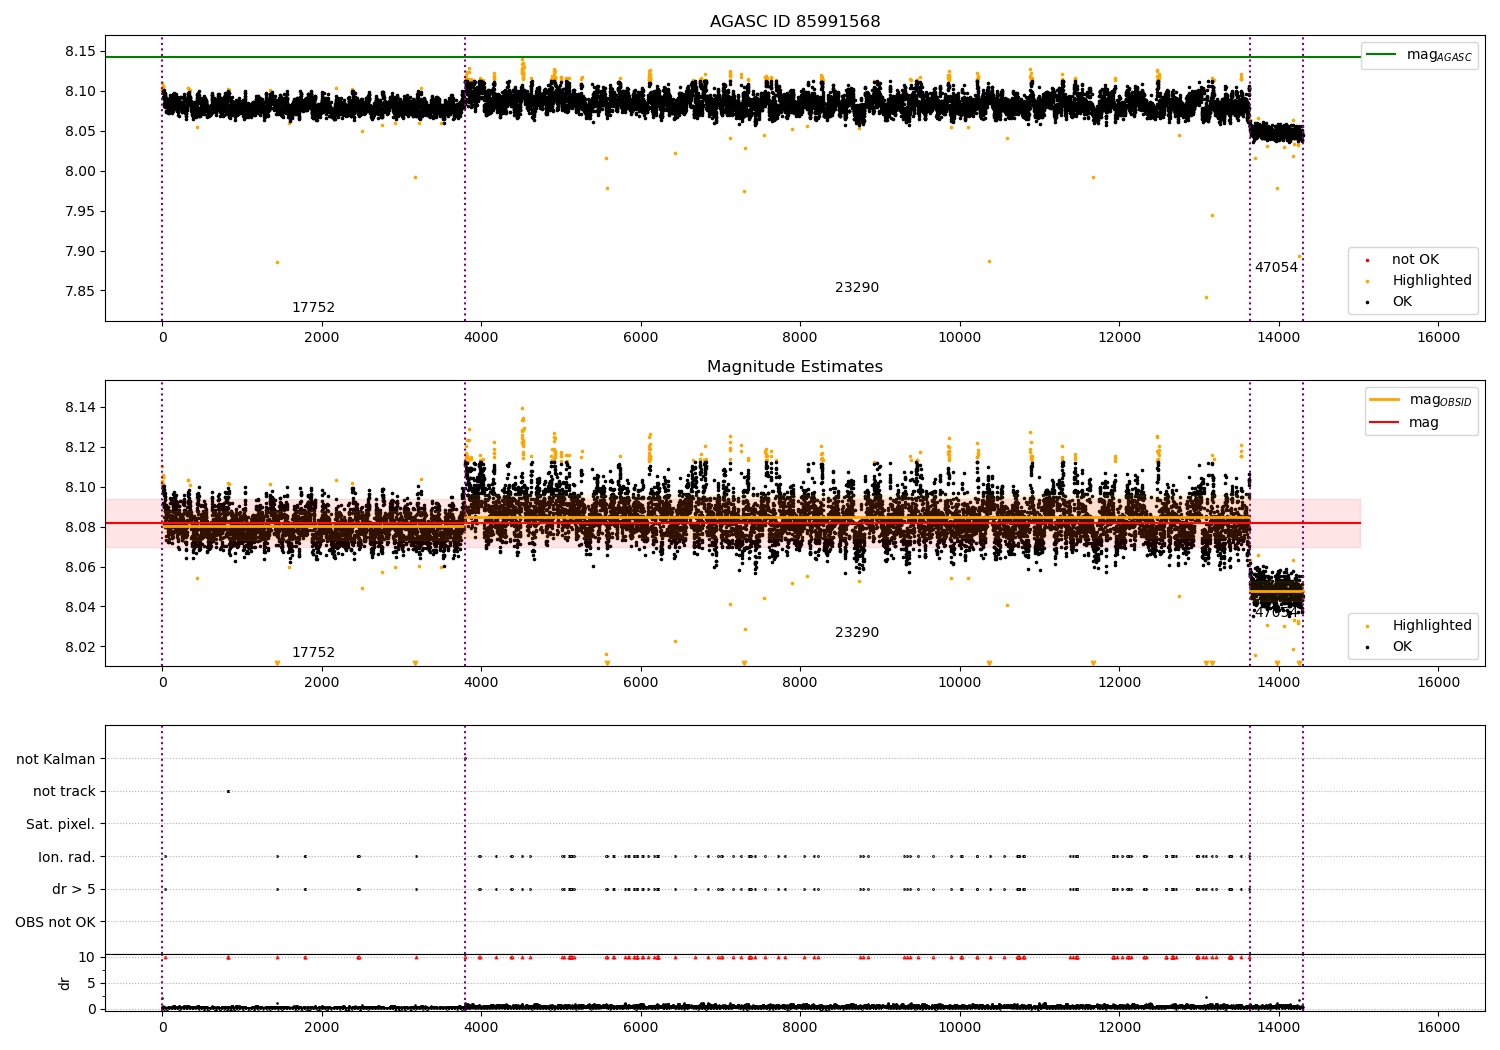Select the green mag AGASC legend entry

click(x=1420, y=55)
